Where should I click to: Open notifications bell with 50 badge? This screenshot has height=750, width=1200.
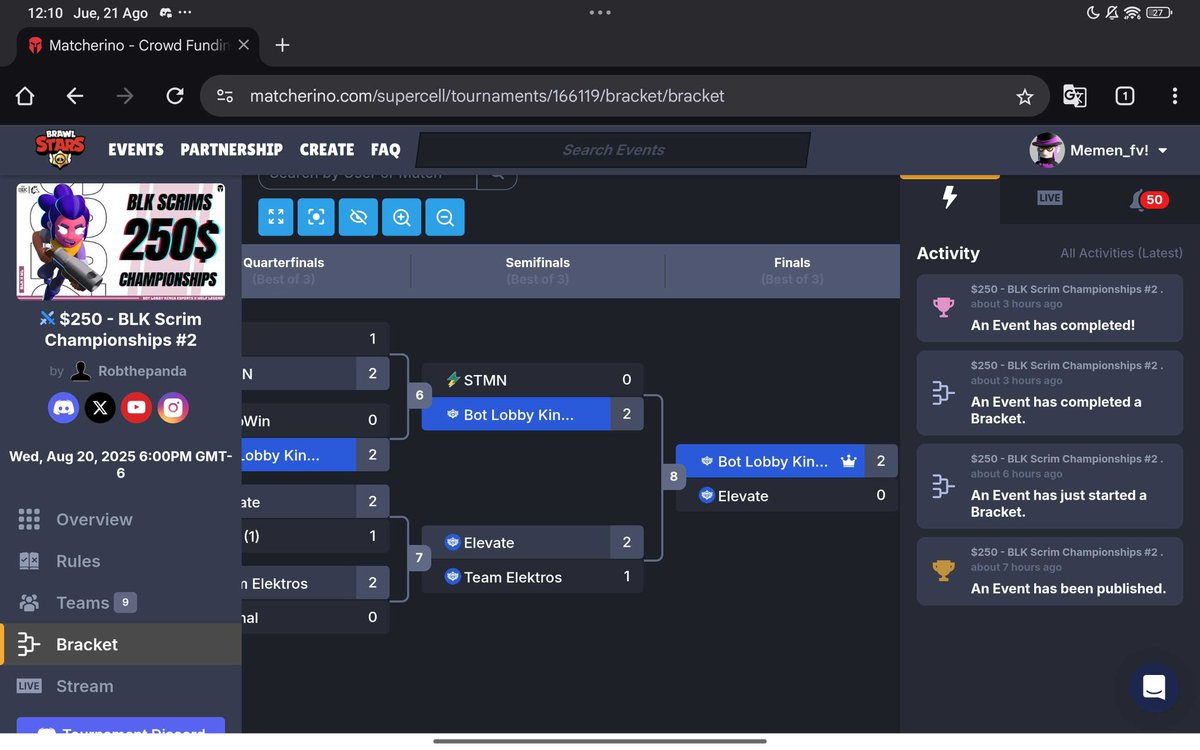pos(1148,199)
